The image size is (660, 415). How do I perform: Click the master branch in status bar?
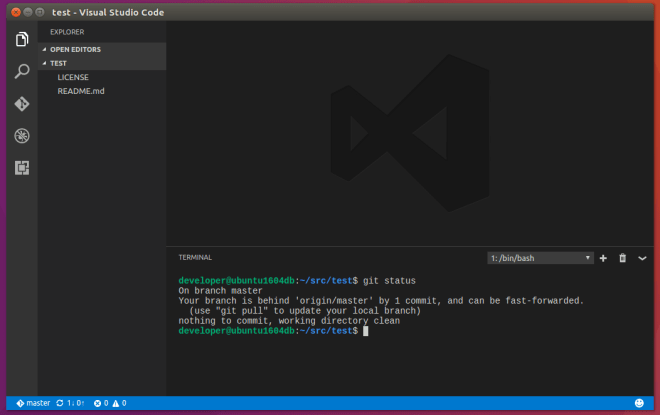click(33, 403)
